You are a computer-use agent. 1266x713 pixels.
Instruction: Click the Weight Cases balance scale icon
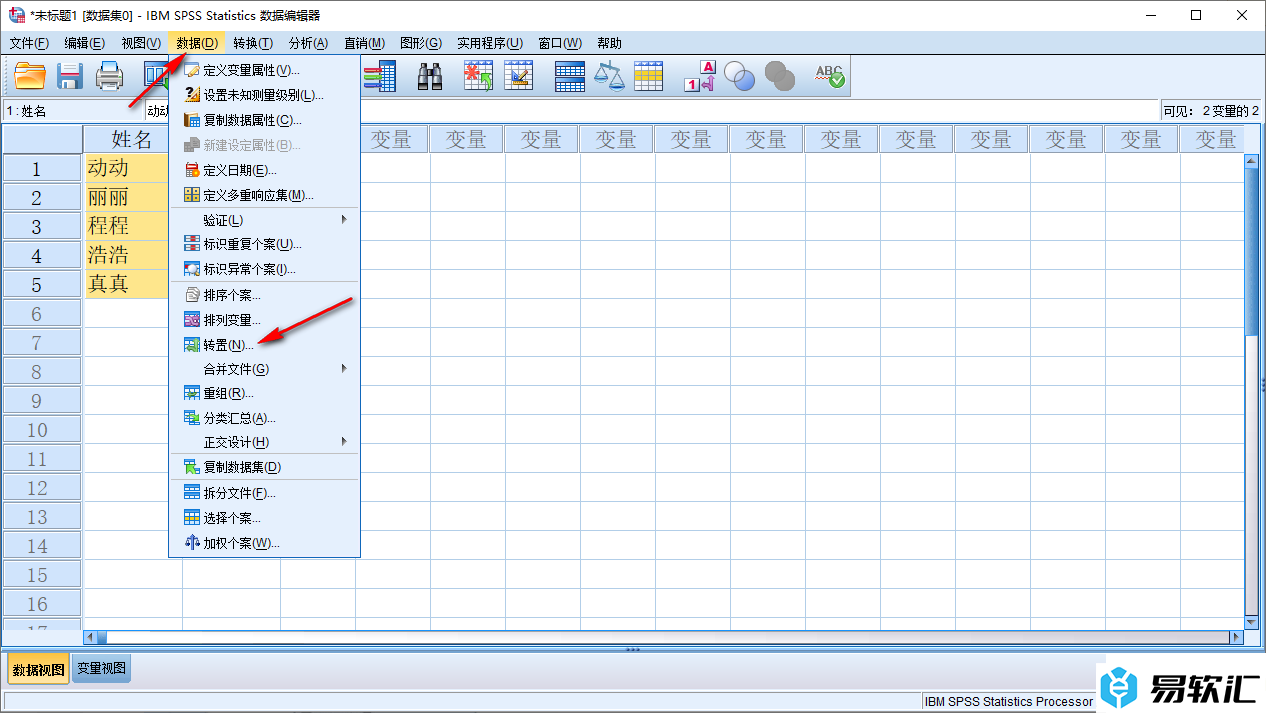[x=608, y=76]
